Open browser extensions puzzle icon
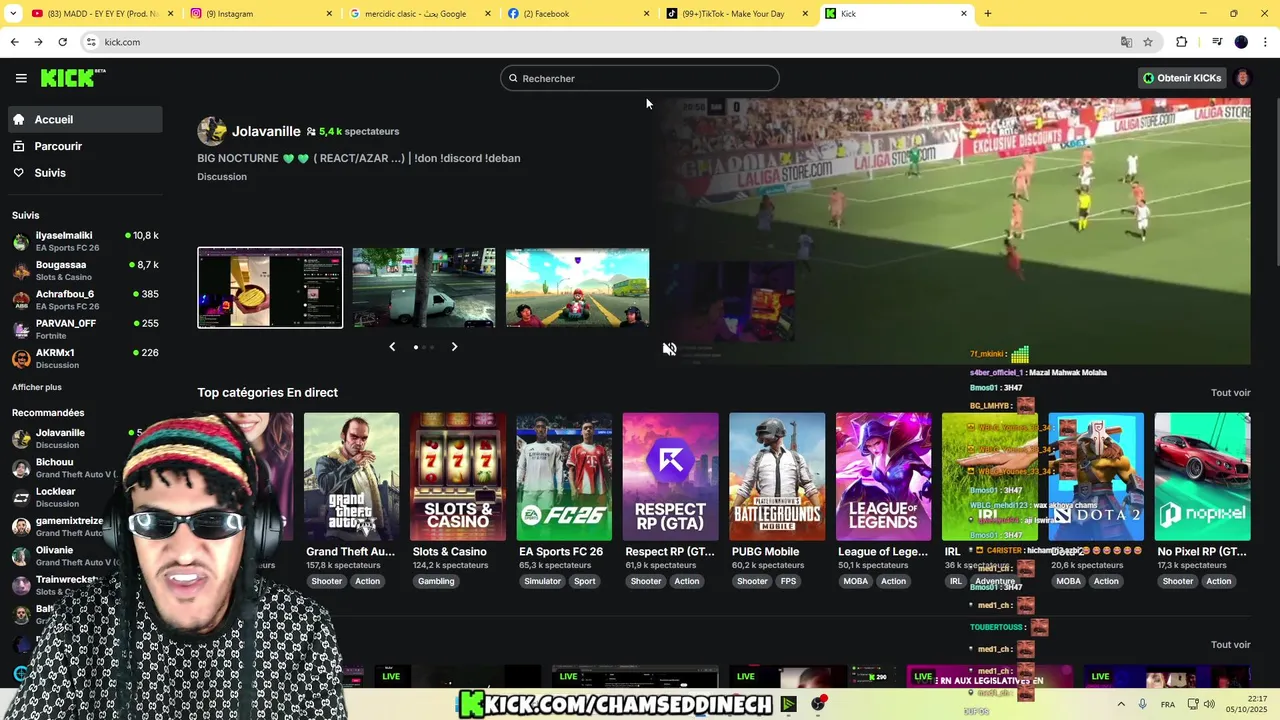 coord(1182,42)
